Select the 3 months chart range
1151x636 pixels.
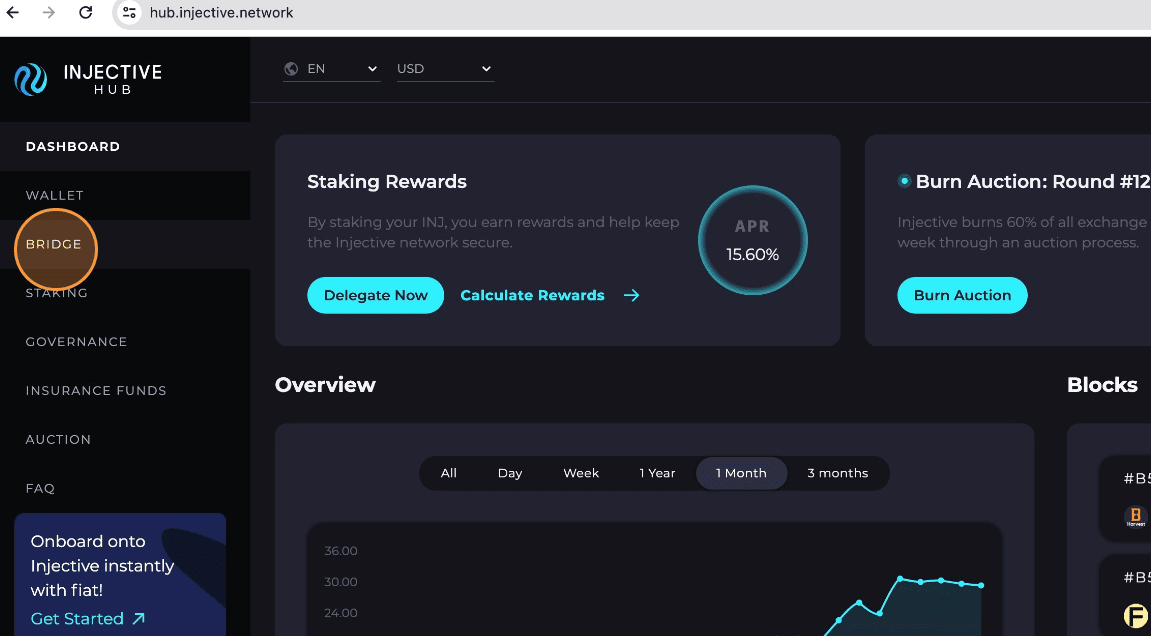click(838, 473)
